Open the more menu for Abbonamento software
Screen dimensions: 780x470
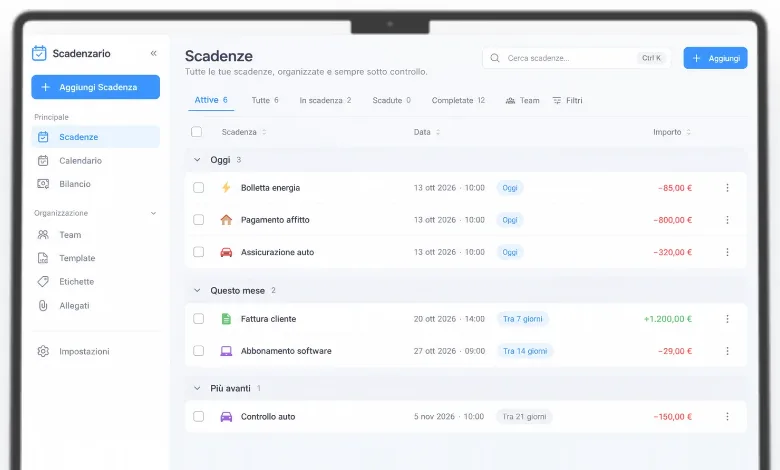point(727,351)
